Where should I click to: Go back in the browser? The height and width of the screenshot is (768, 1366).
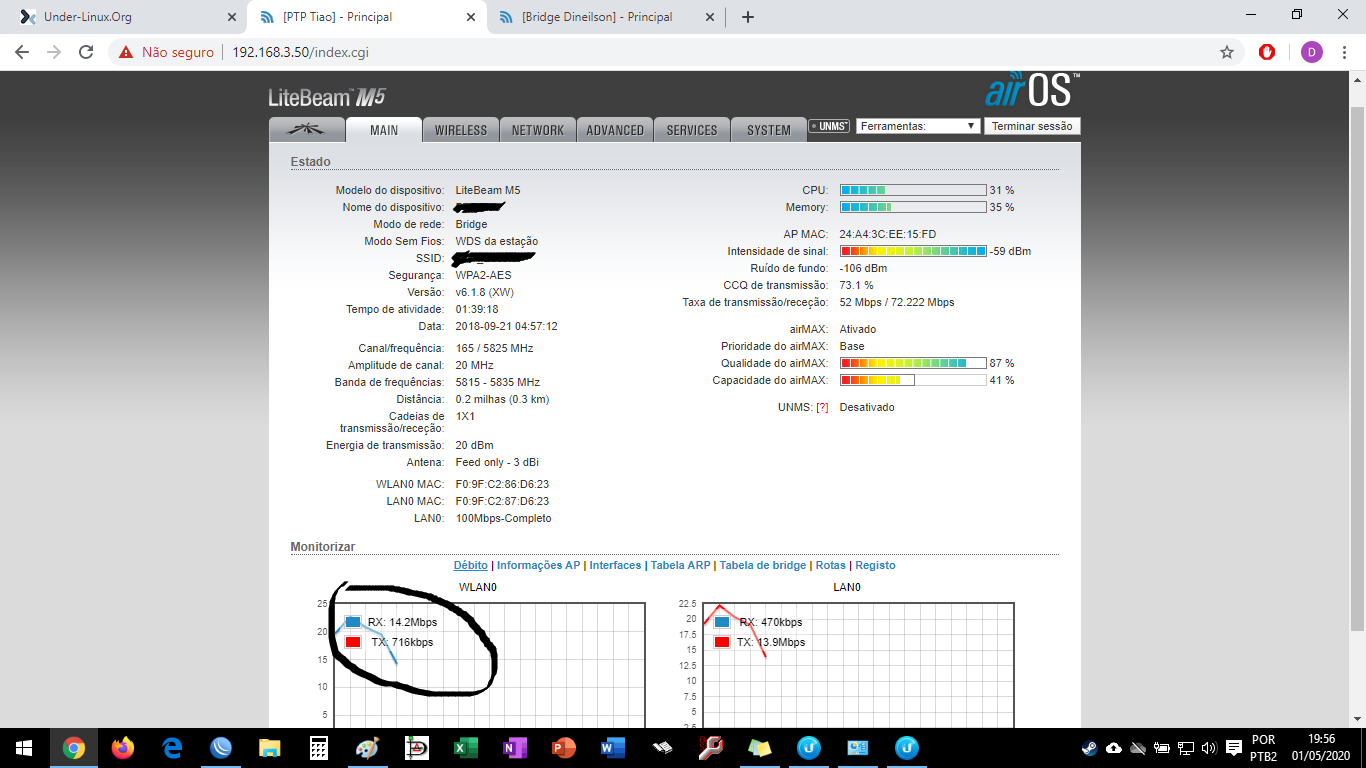22,52
